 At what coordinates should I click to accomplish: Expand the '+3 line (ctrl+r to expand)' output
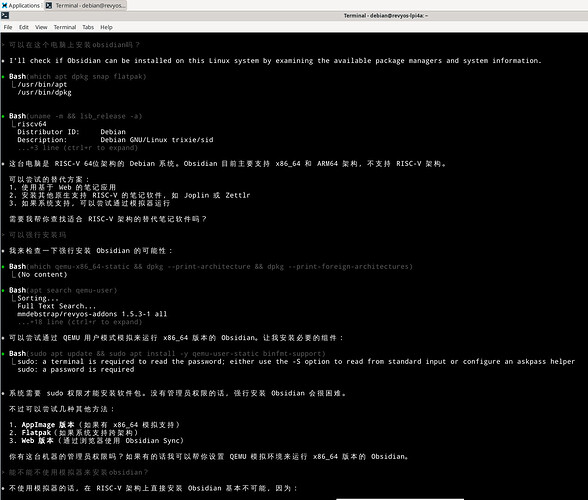(x=78, y=148)
